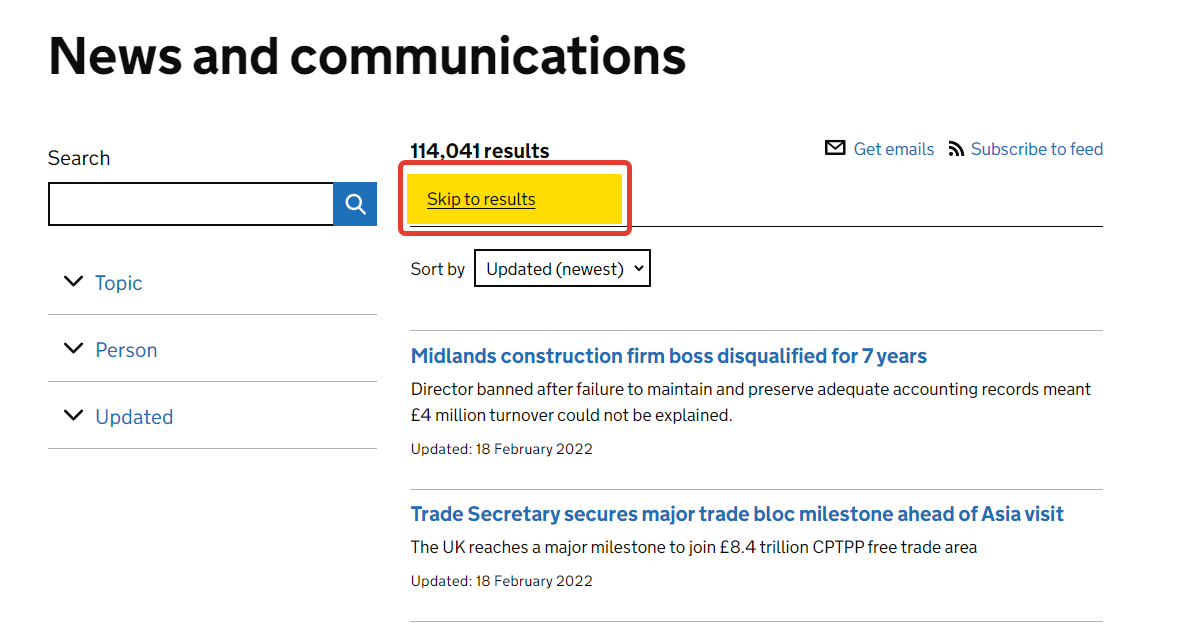Expand the Updated date filter section
The width and height of the screenshot is (1178, 632).
coord(134,417)
